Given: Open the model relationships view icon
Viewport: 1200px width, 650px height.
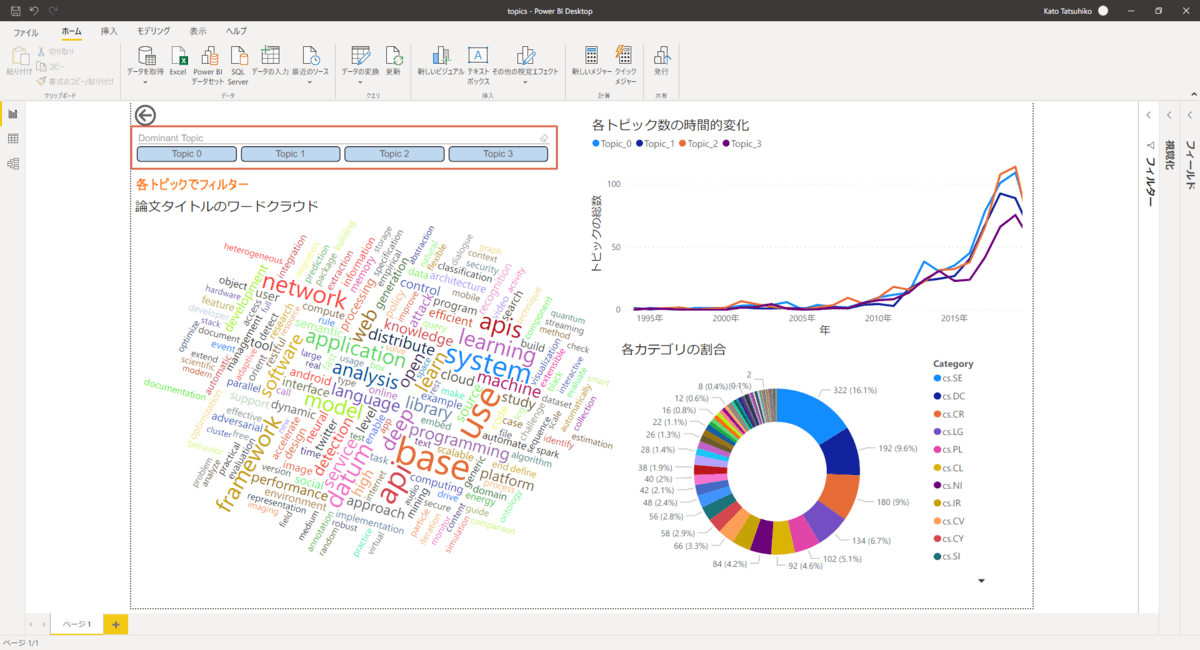Looking at the screenshot, I should 13,163.
